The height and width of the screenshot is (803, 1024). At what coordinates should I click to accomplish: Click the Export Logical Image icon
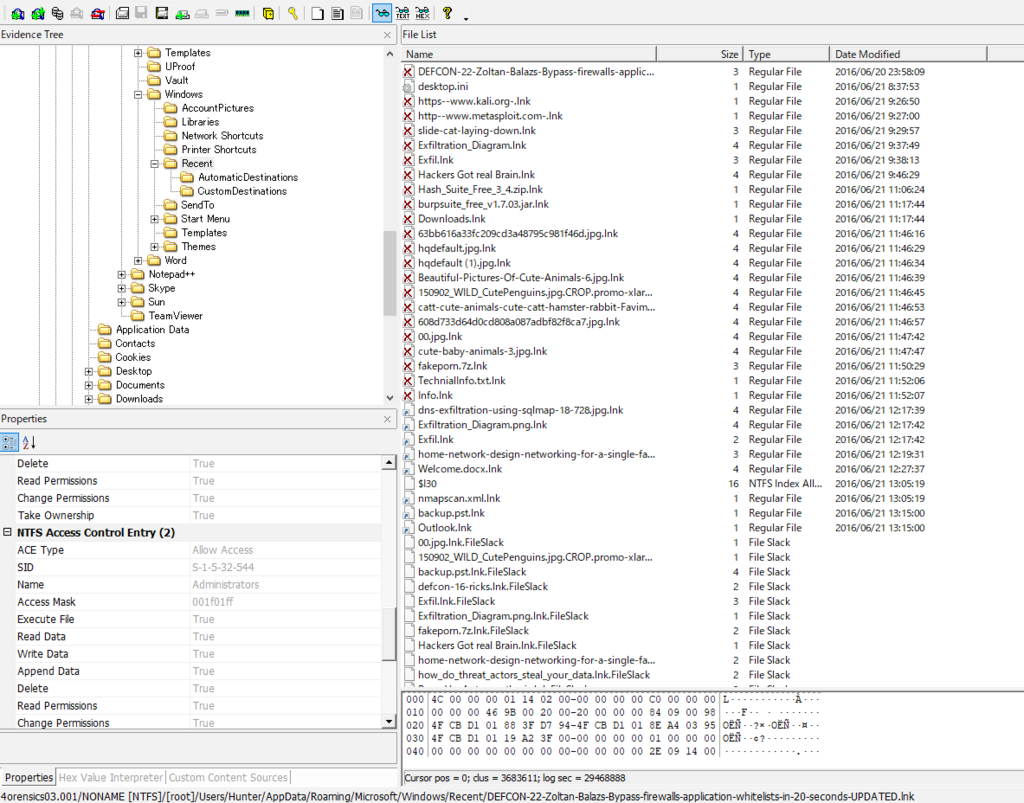point(162,13)
